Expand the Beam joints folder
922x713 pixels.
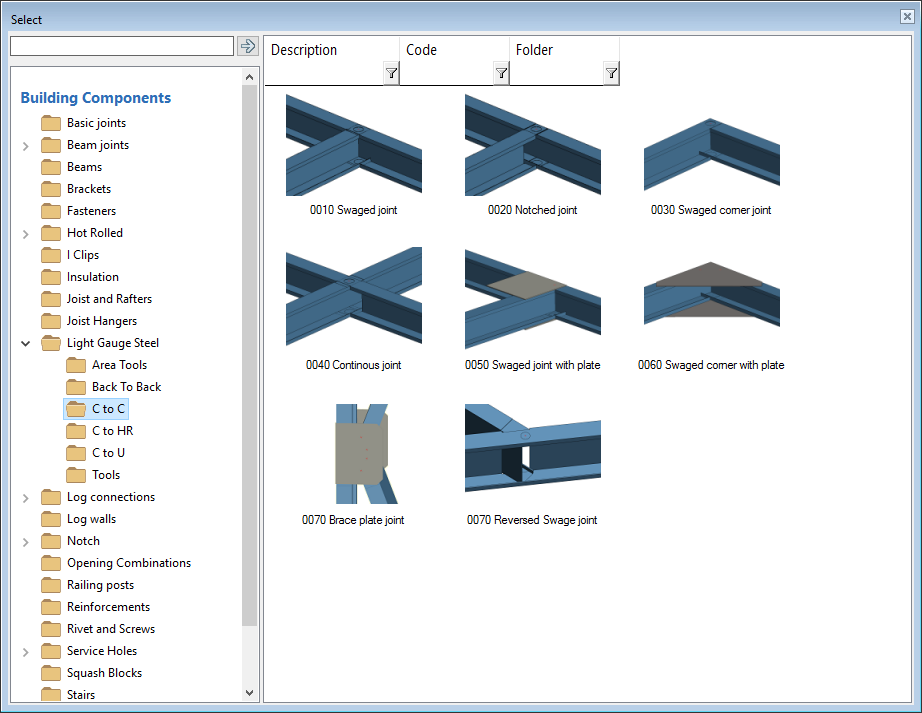point(25,146)
